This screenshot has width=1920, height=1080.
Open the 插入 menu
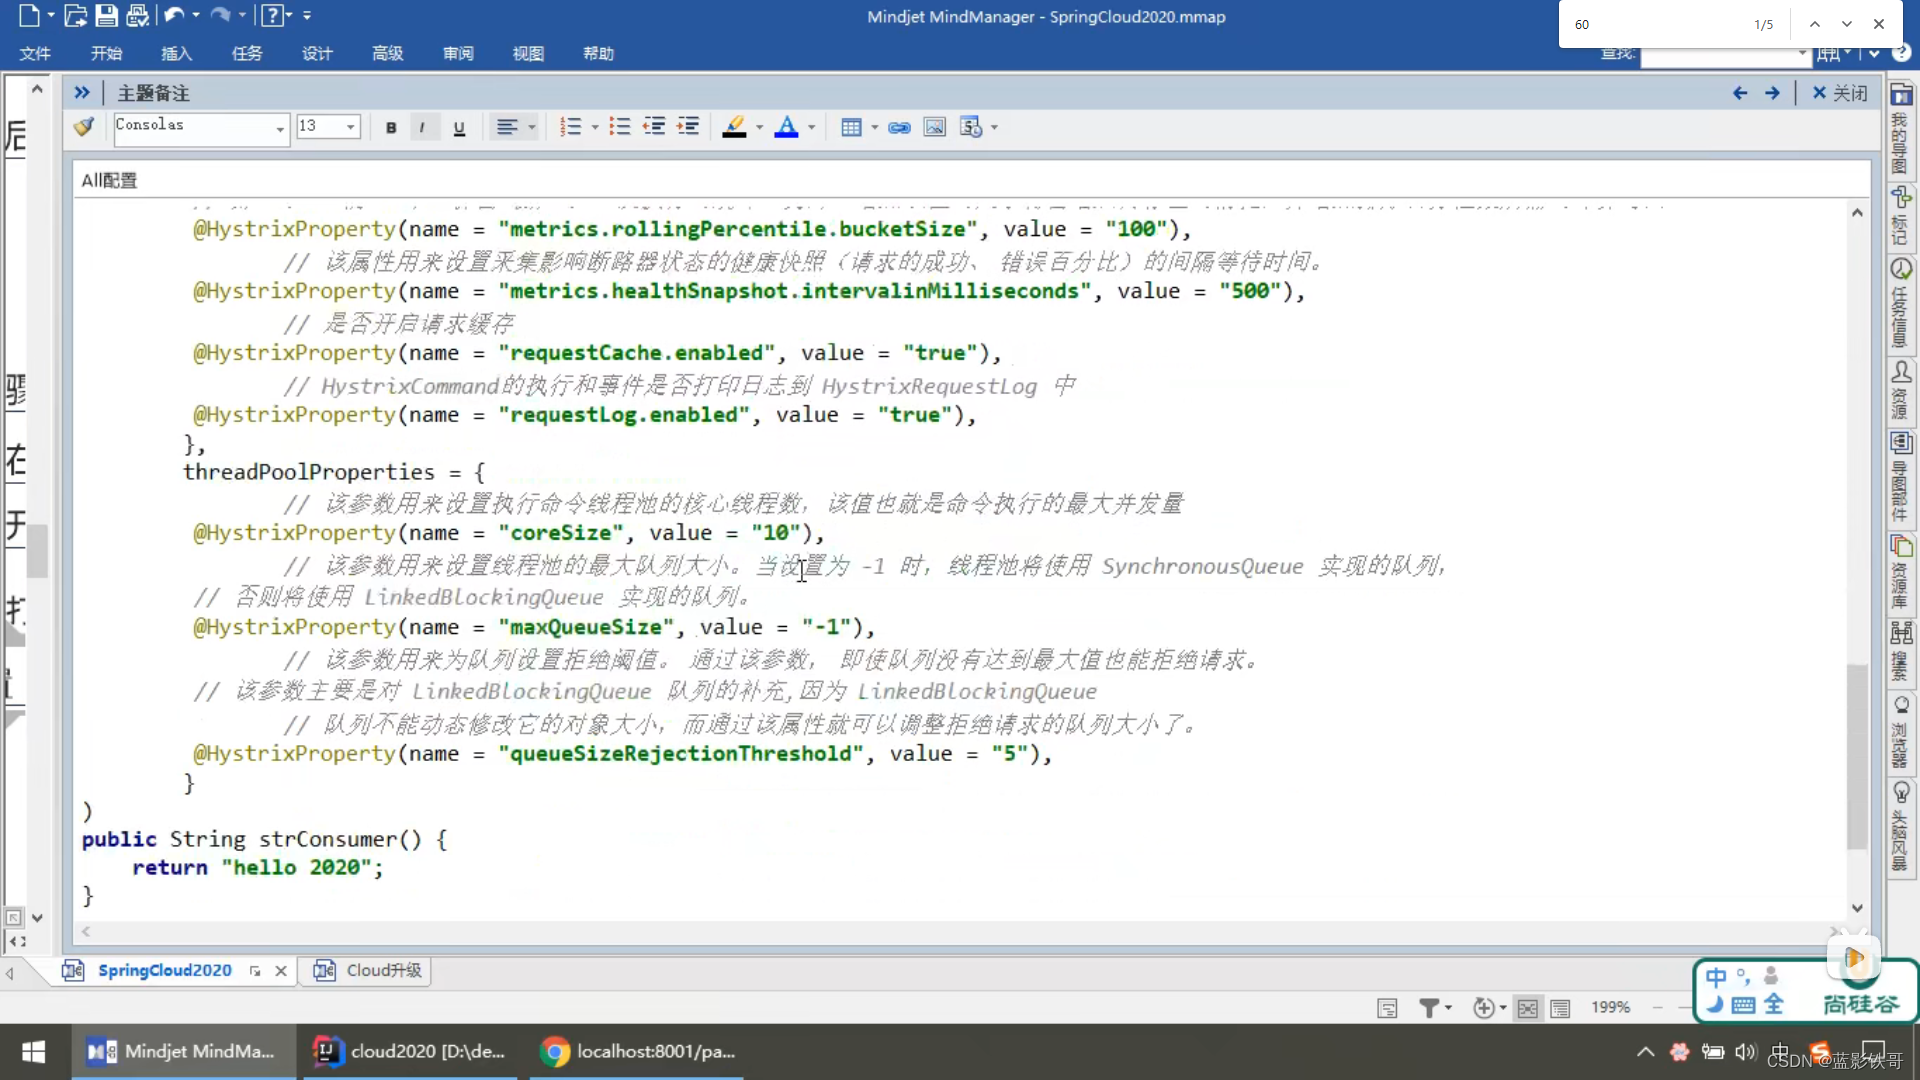(x=176, y=53)
